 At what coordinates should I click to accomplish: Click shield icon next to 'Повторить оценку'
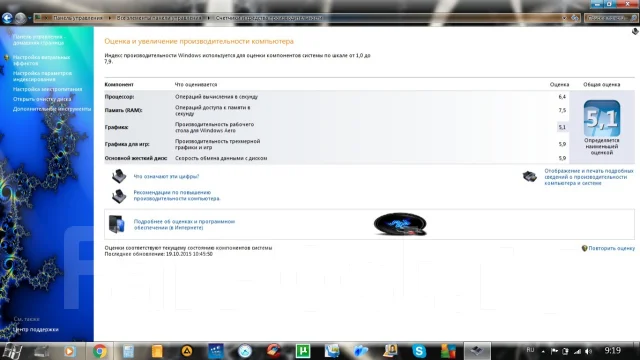[x=584, y=248]
